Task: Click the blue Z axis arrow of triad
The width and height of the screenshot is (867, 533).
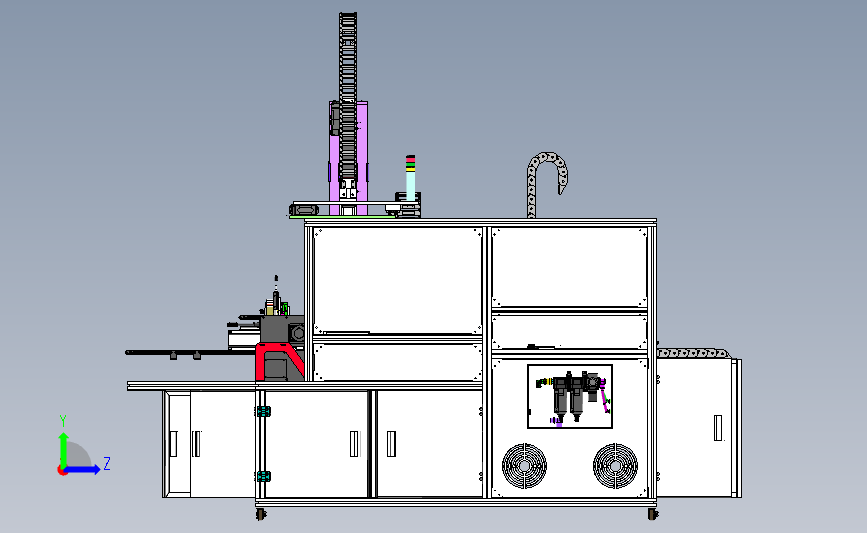Action: click(x=83, y=470)
